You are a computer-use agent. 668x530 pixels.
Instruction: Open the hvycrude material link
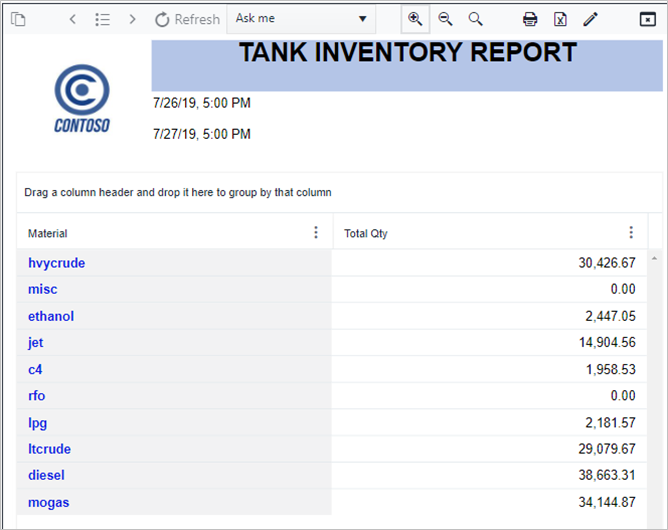[x=56, y=263]
